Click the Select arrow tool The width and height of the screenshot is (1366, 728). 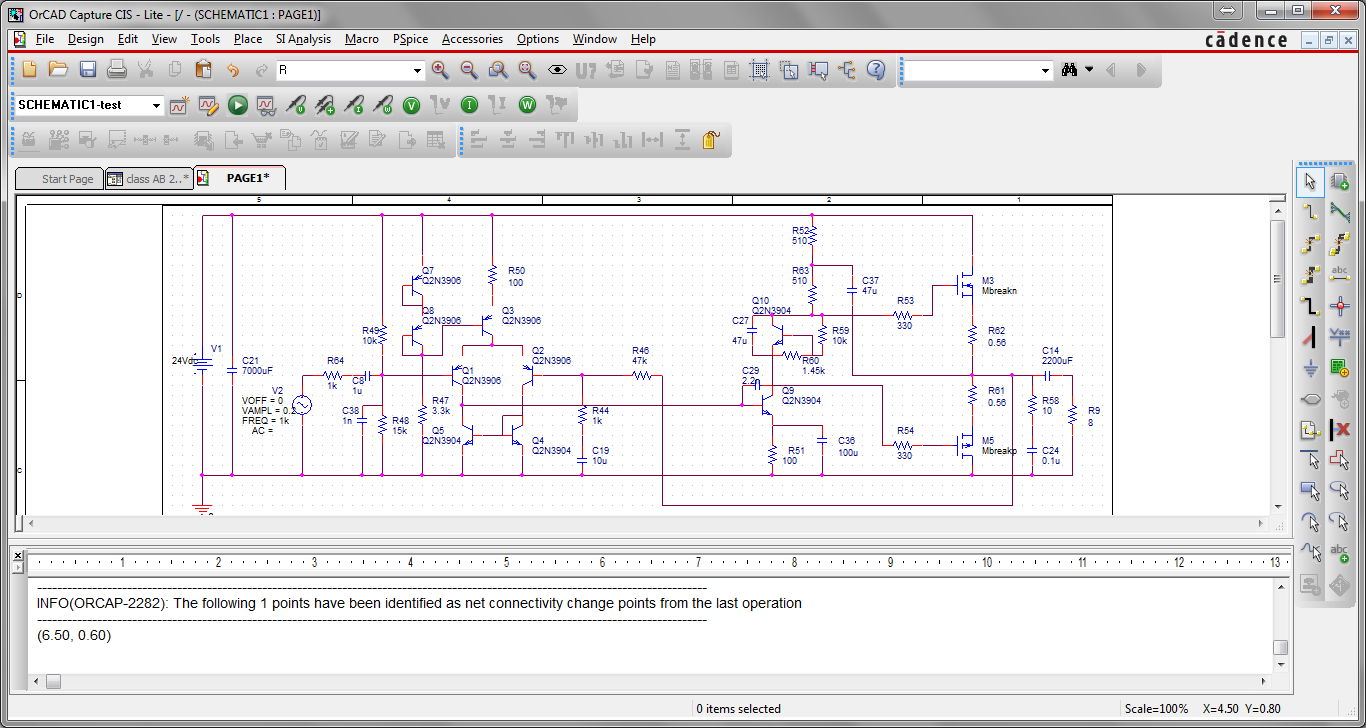pyautogui.click(x=1311, y=181)
